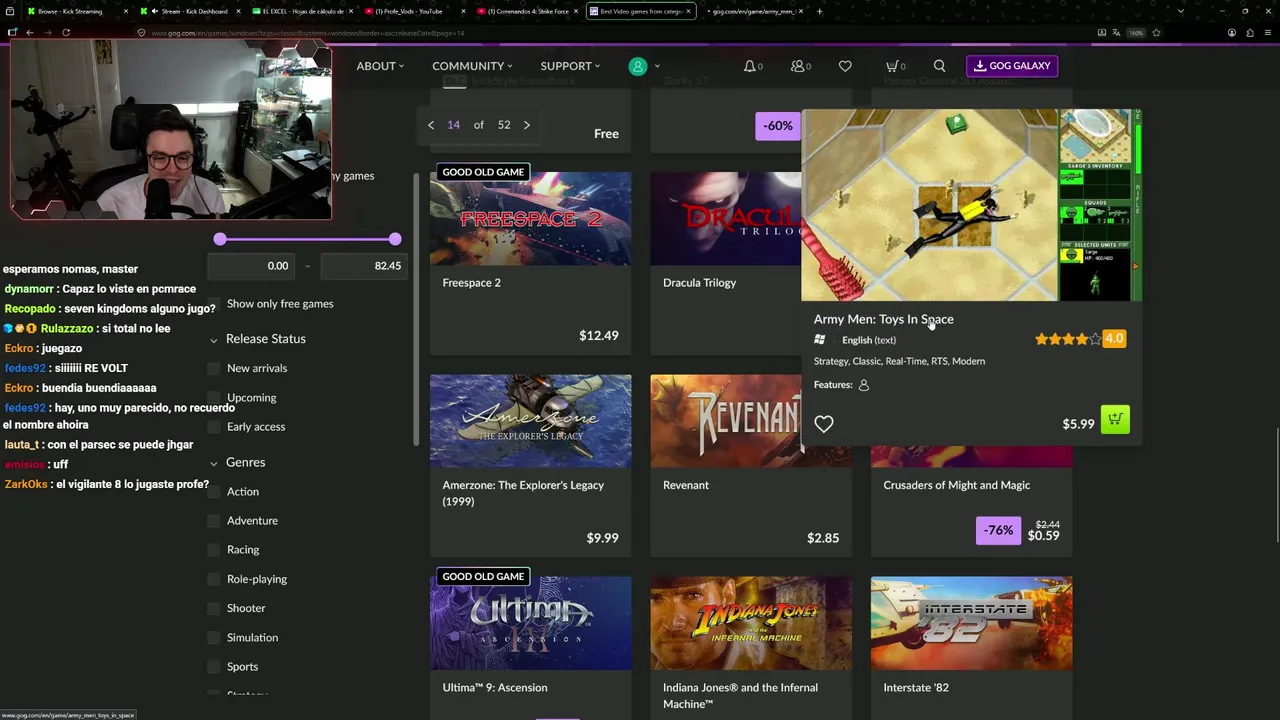Tick the Adventure genre checkbox
This screenshot has height=720, width=1280.
click(x=214, y=521)
